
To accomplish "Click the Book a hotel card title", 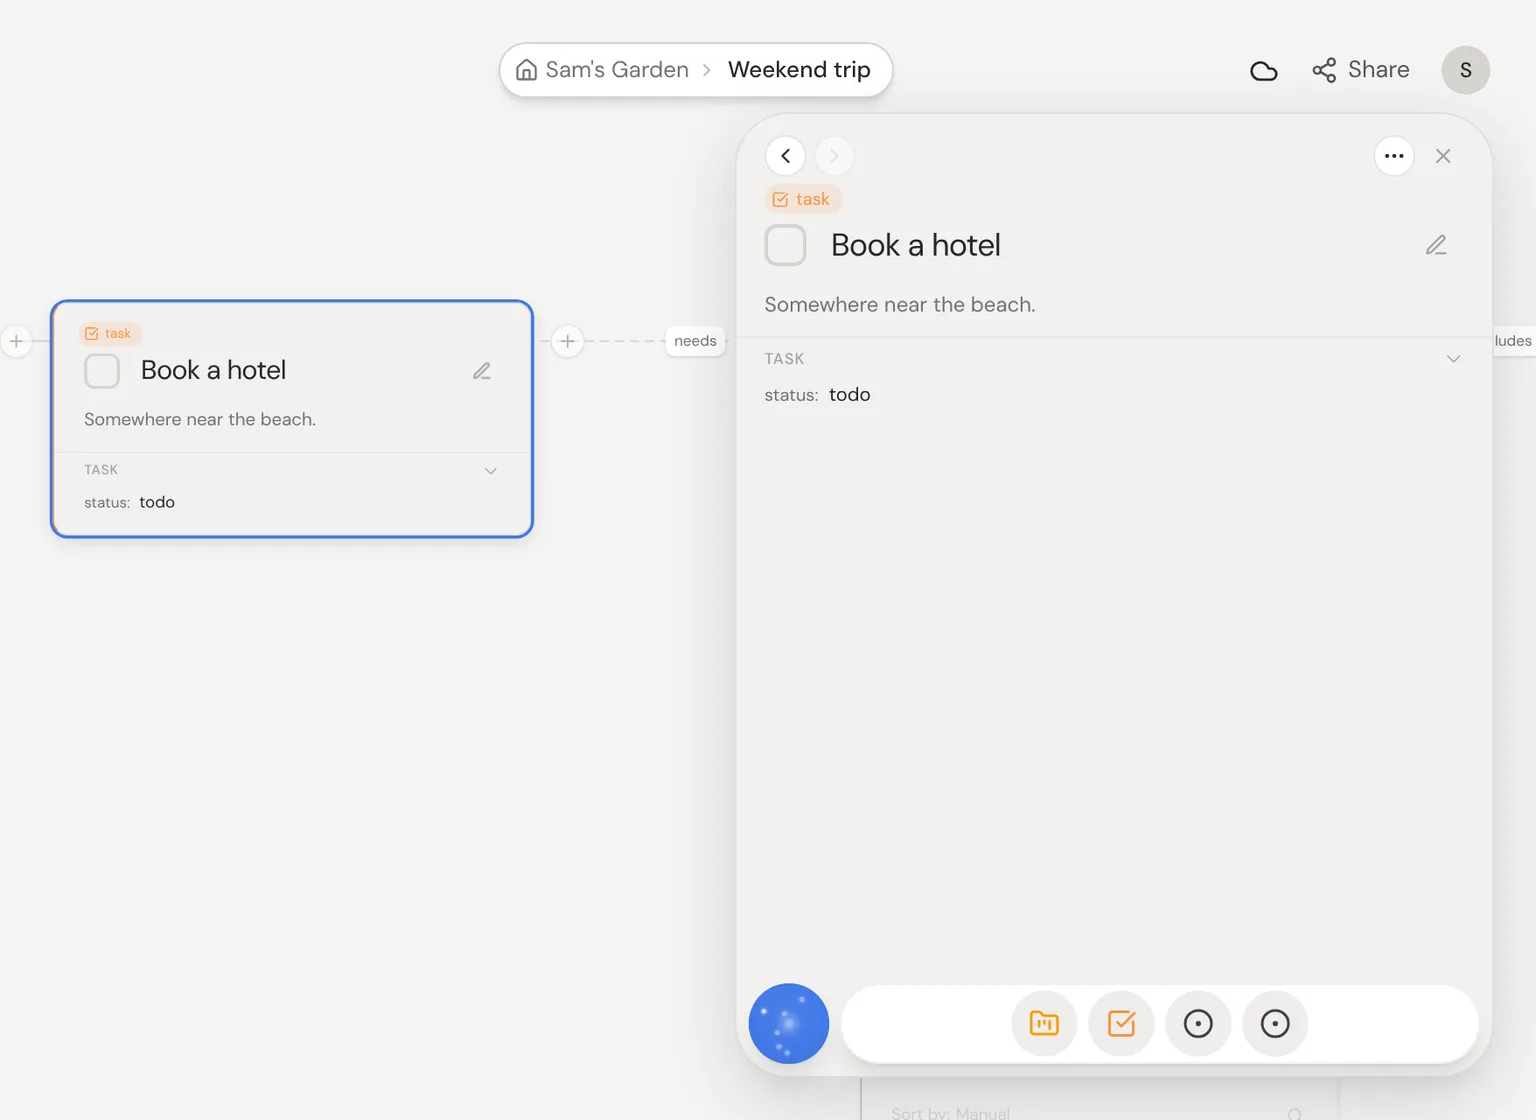I will click(x=214, y=370).
